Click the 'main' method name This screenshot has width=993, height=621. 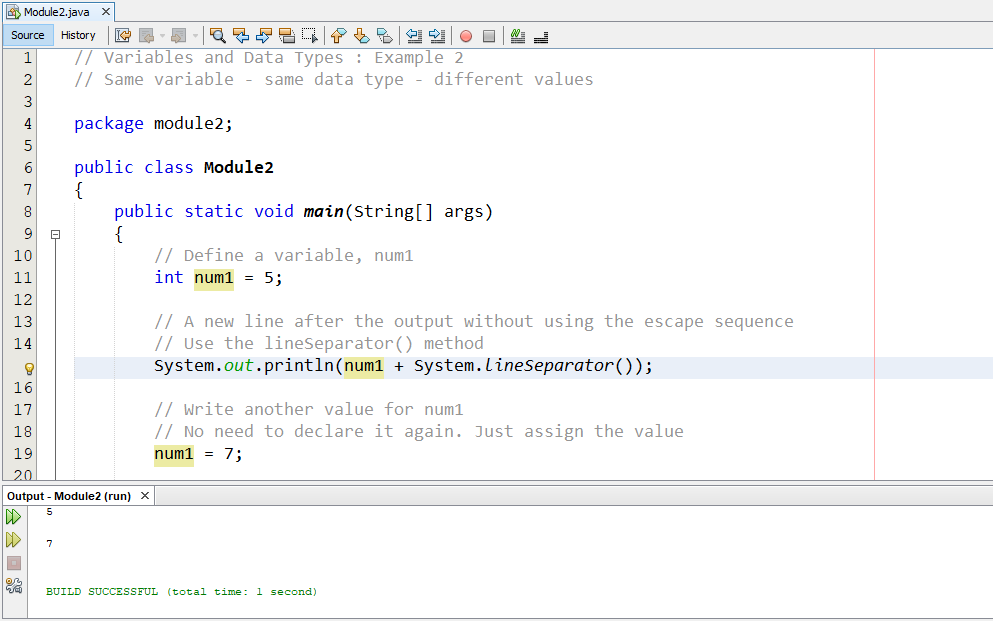click(324, 211)
